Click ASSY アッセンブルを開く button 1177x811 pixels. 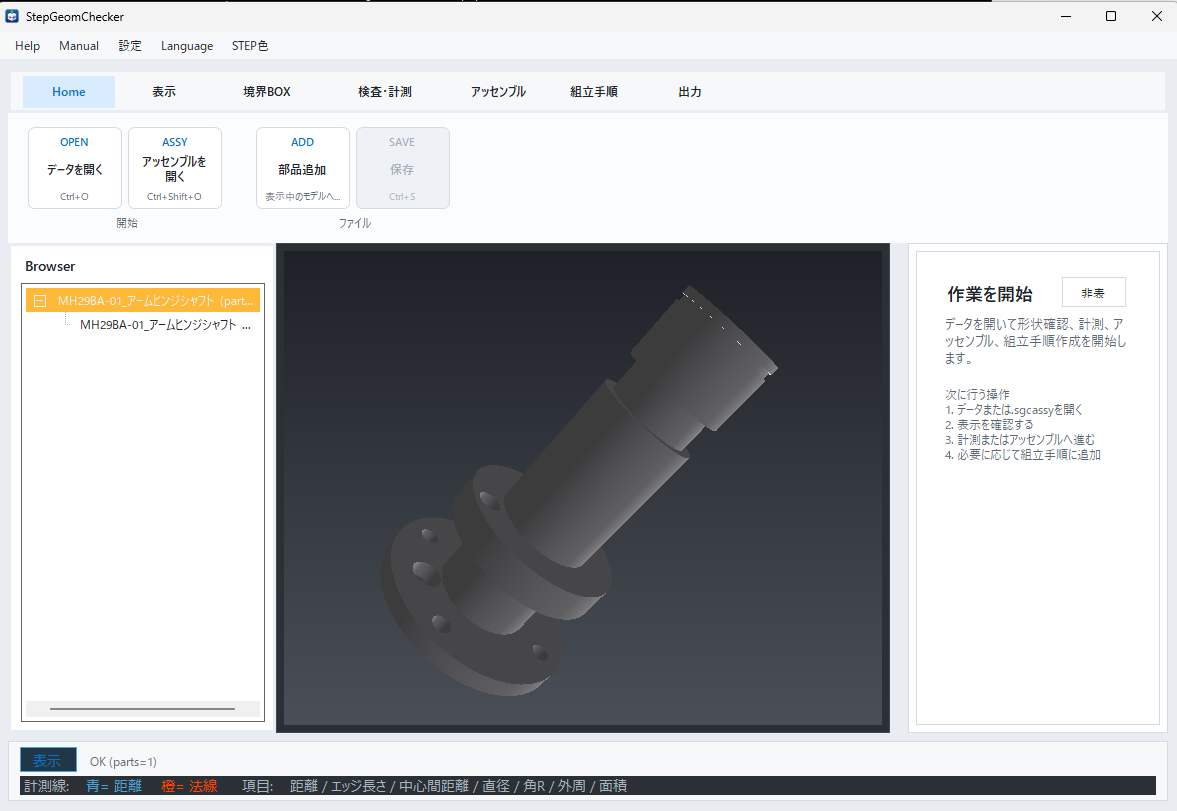click(175, 168)
